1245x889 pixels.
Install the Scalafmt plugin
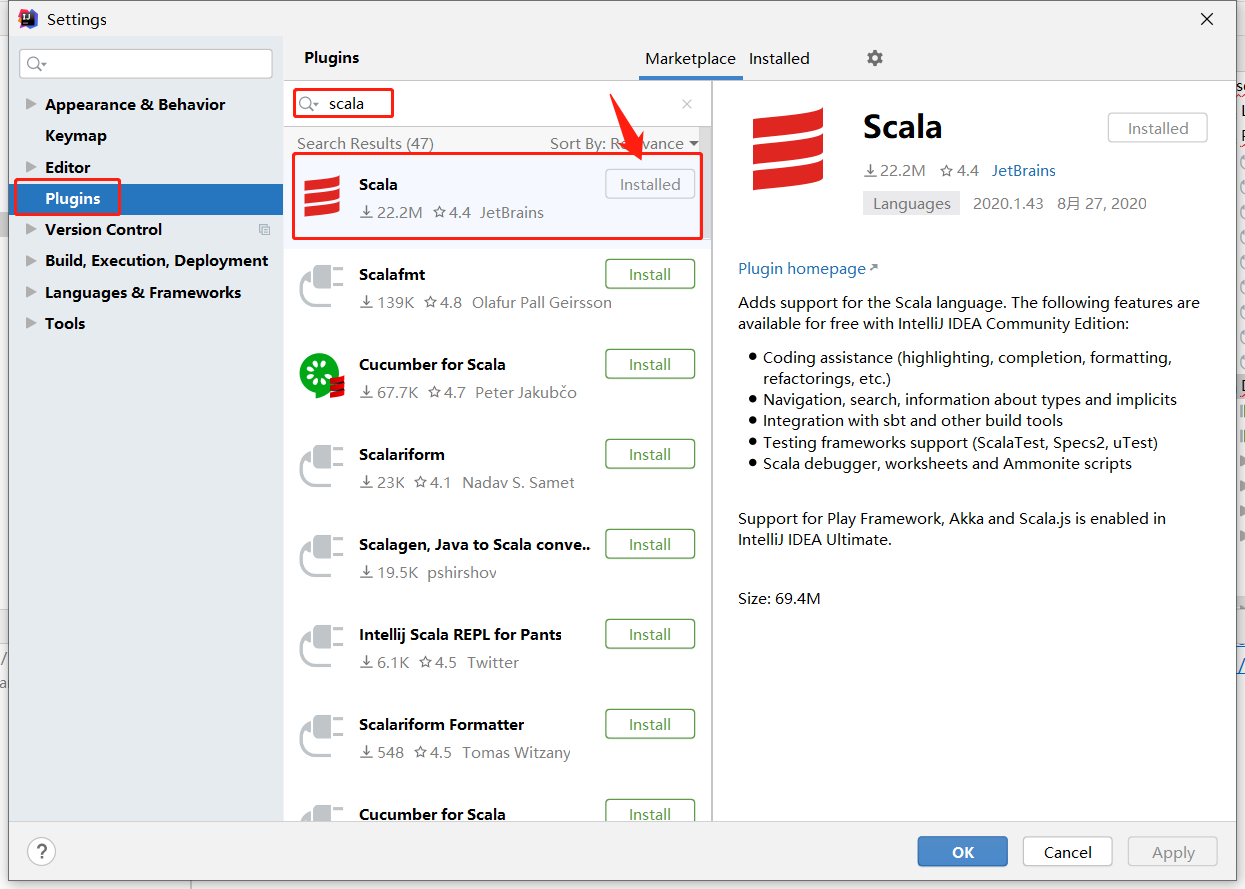(x=650, y=274)
